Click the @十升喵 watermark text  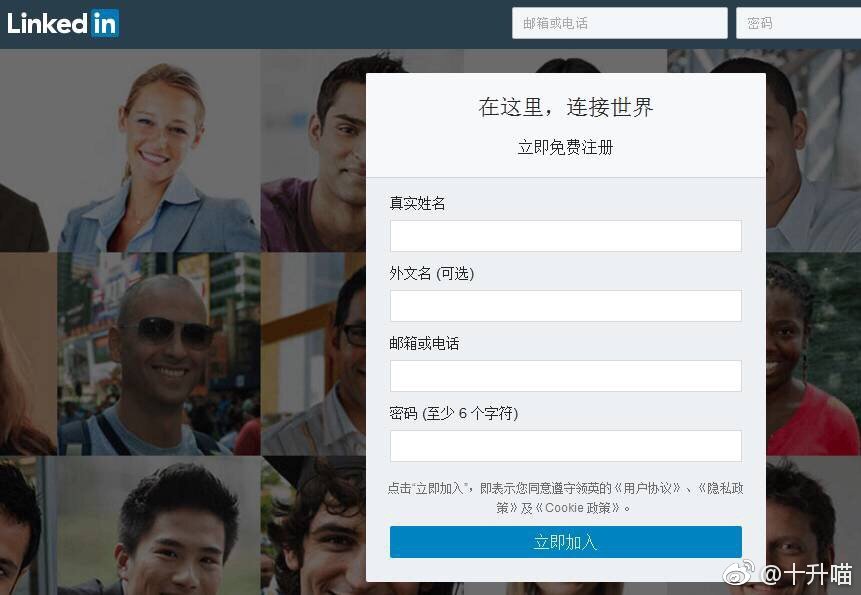point(806,574)
